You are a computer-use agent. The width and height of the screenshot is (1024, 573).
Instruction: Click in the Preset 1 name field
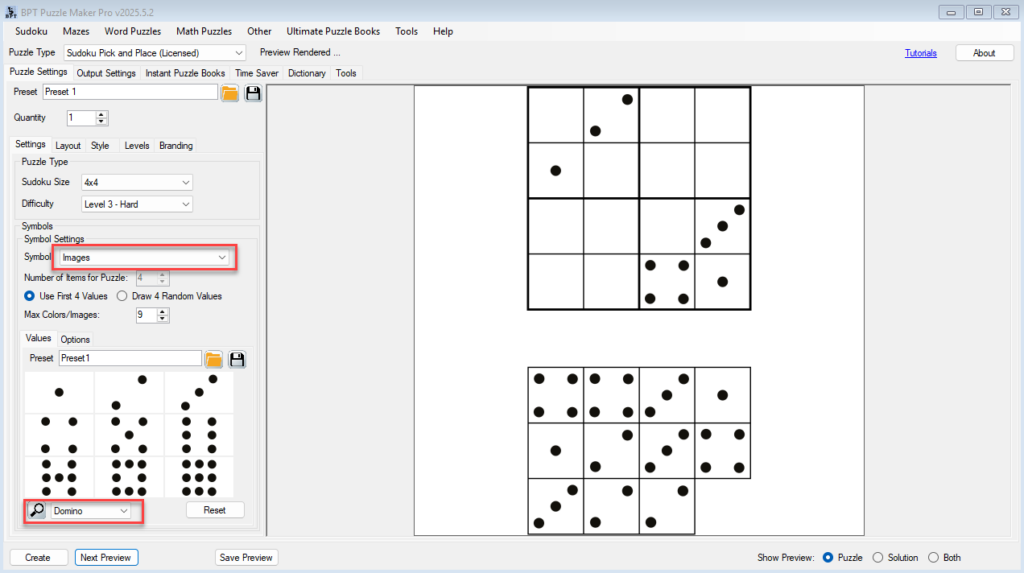[x=129, y=92]
